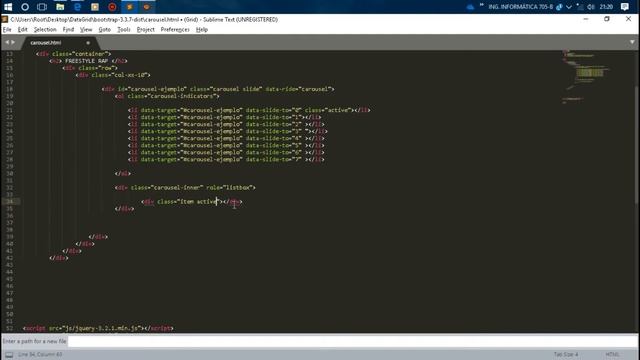Click the vertical editor scrollbar
The image size is (640, 360).
[x=637, y=145]
